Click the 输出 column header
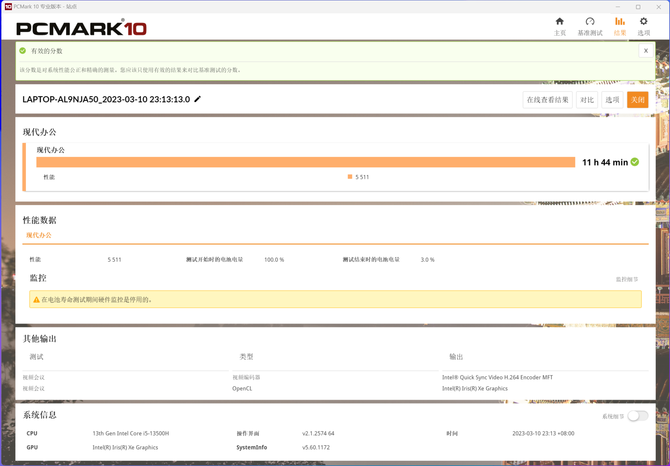The height and width of the screenshot is (466, 670). (x=456, y=357)
